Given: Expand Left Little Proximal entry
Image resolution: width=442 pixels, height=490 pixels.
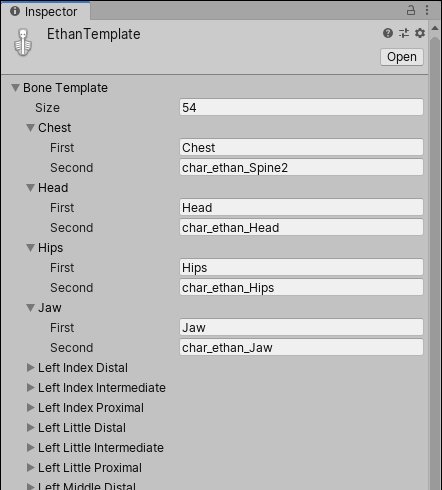Looking at the screenshot, I should [x=31, y=468].
